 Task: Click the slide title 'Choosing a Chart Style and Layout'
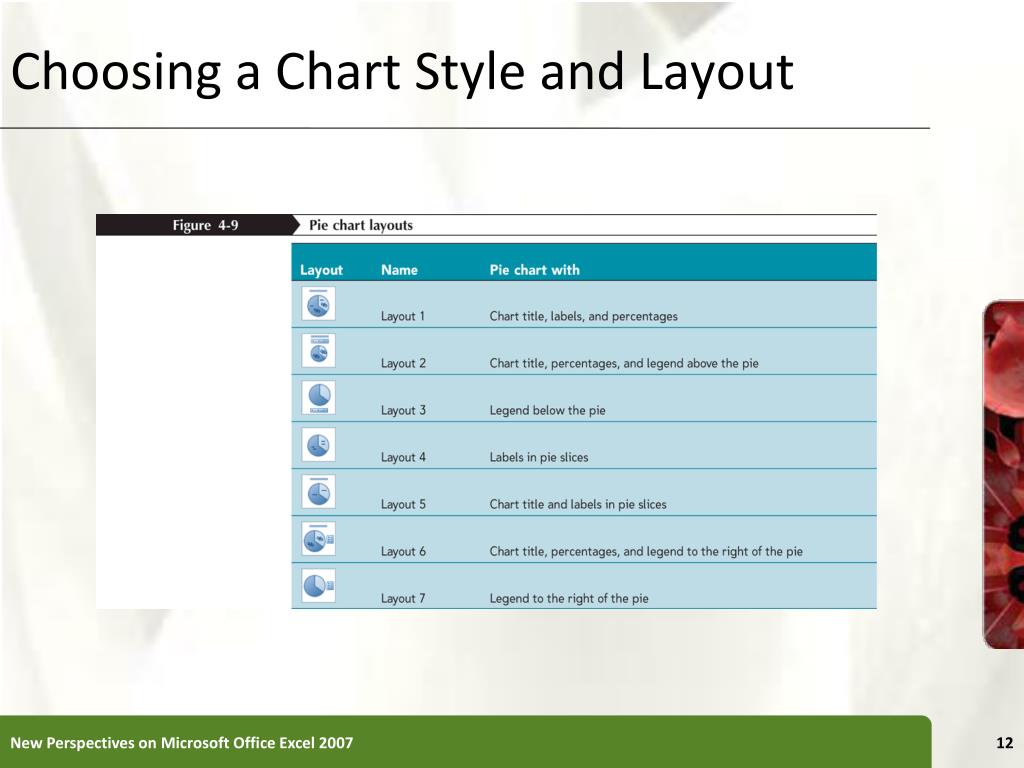click(402, 71)
